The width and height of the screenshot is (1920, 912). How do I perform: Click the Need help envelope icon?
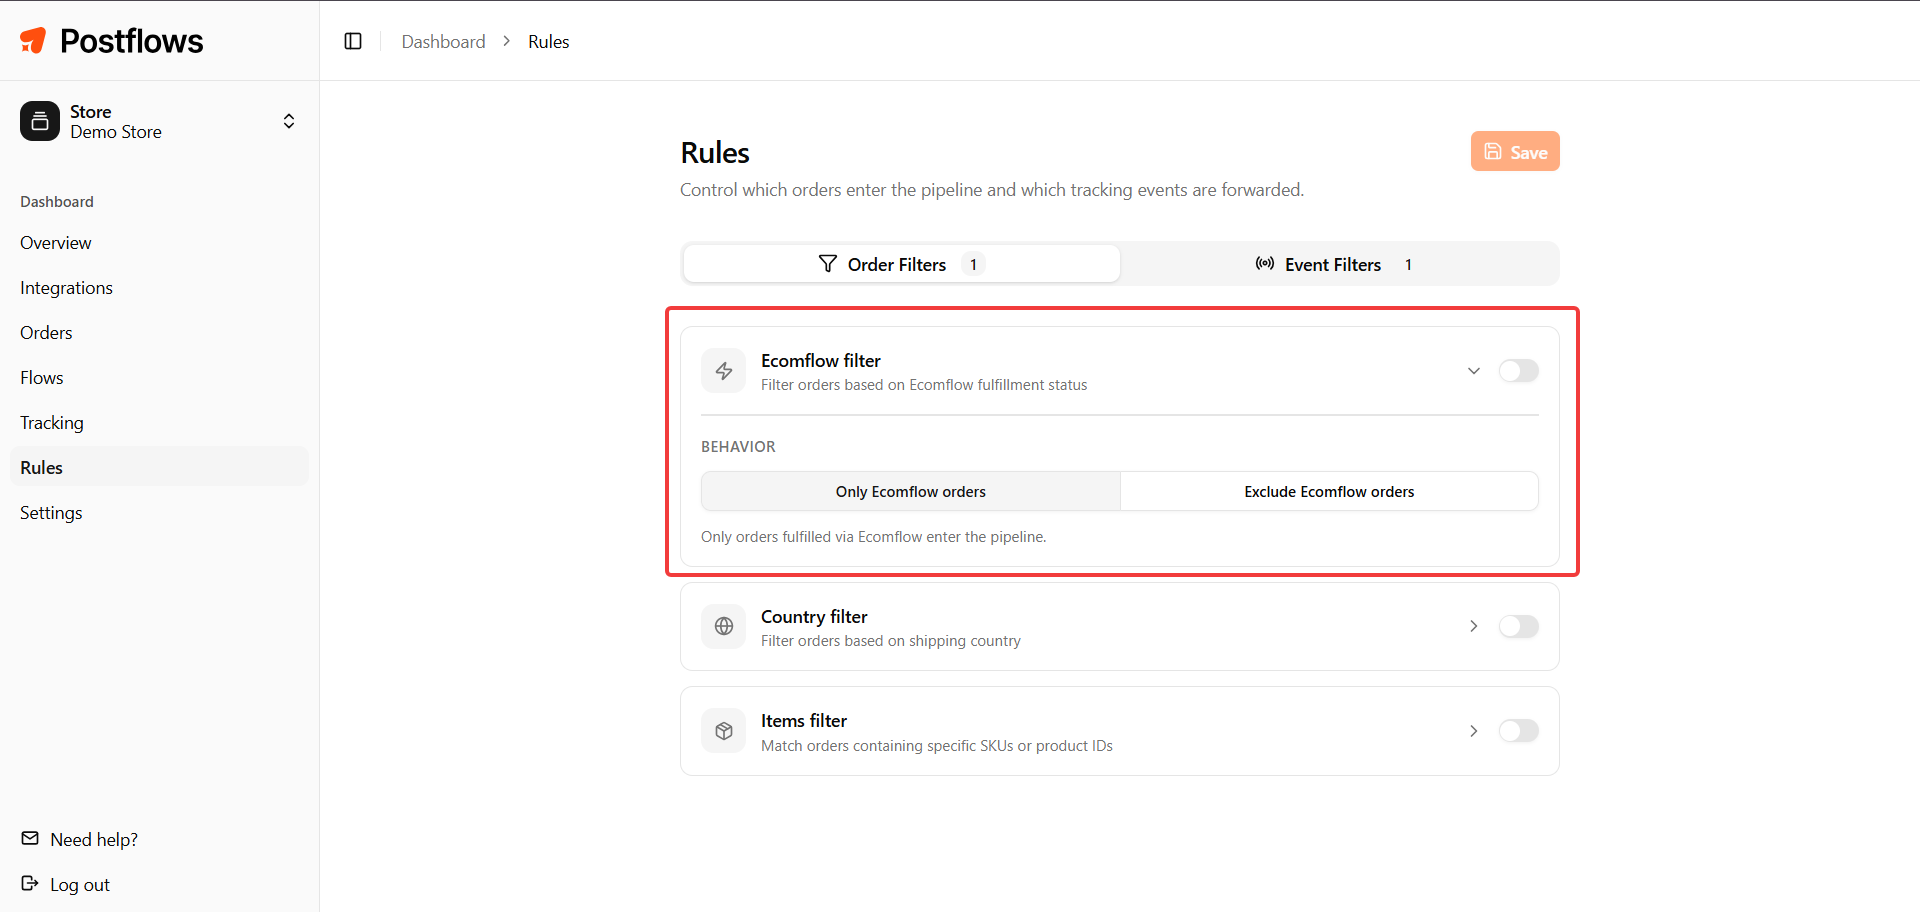pyautogui.click(x=30, y=839)
